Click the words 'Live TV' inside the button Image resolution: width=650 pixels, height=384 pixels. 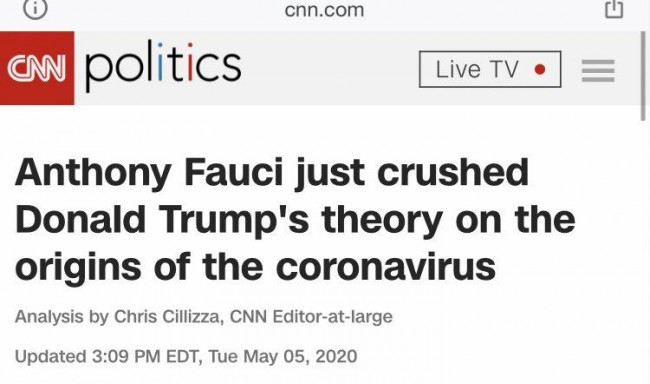click(x=477, y=69)
